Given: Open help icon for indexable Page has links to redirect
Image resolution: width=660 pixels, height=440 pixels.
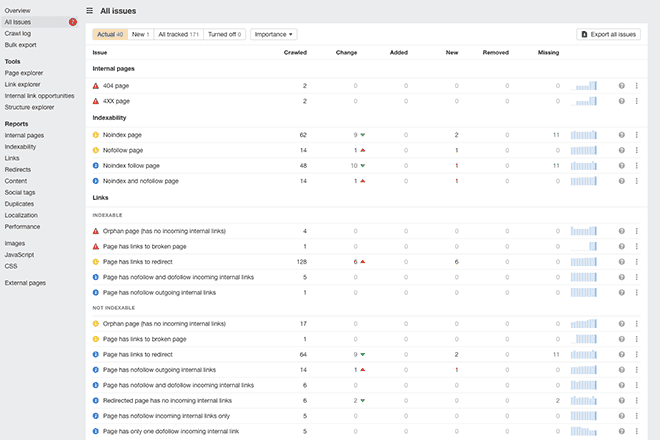Looking at the screenshot, I should pos(621,261).
